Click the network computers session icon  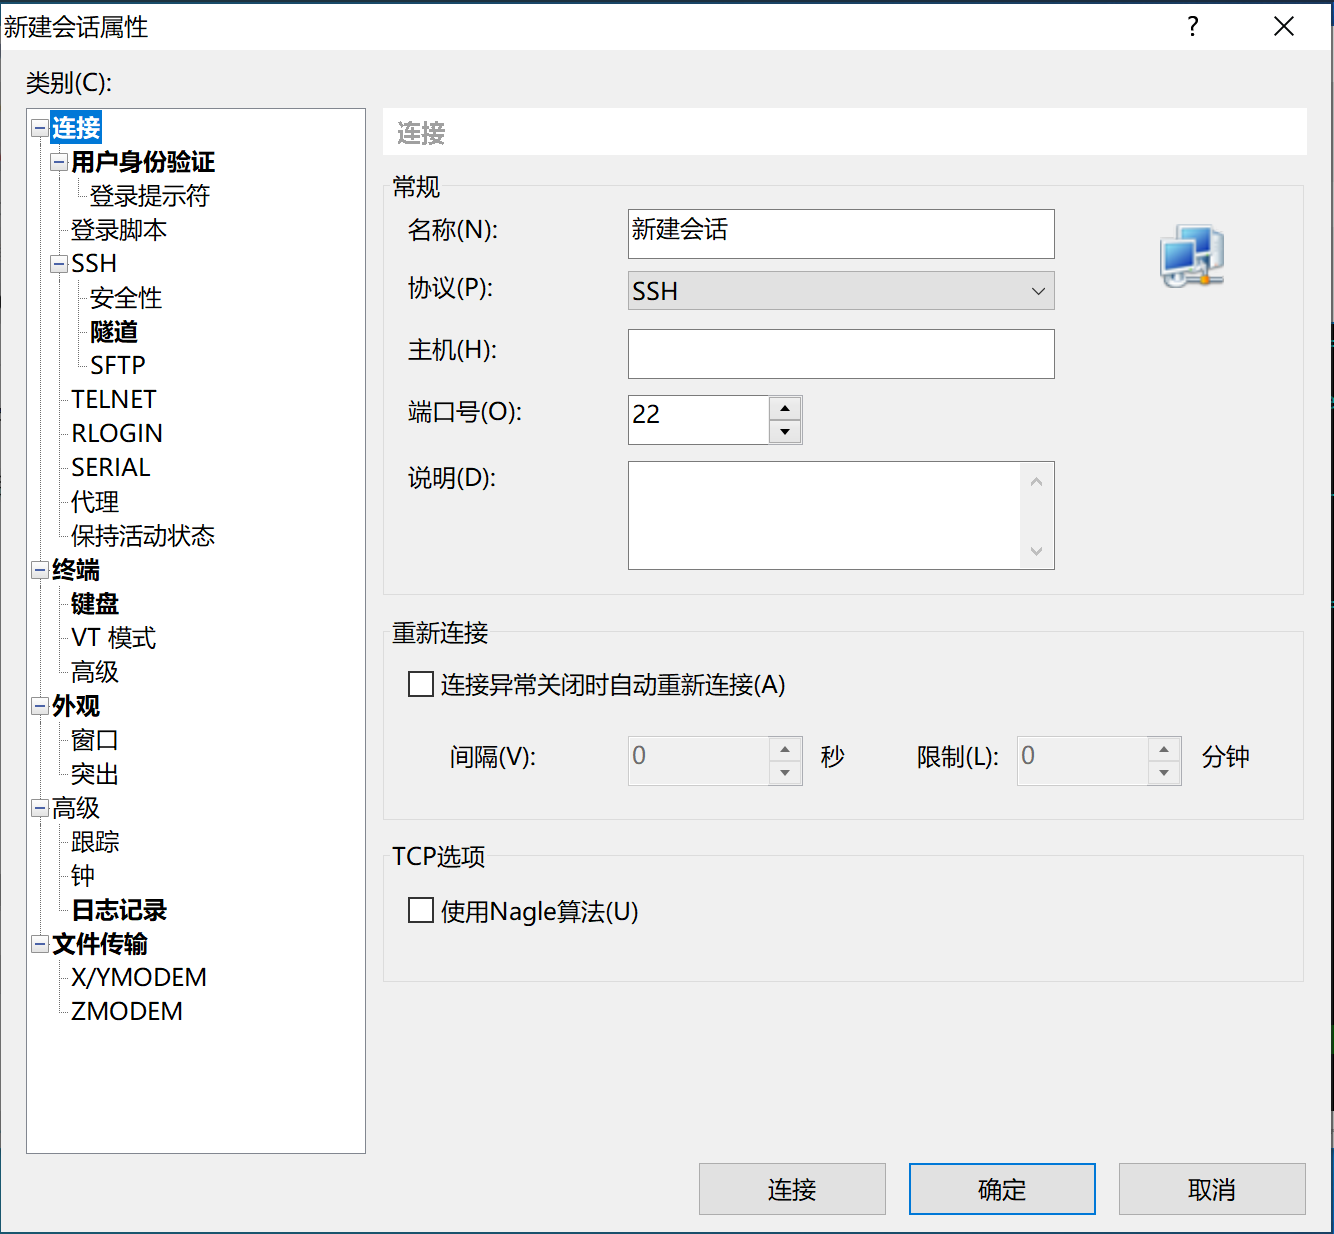point(1192,257)
